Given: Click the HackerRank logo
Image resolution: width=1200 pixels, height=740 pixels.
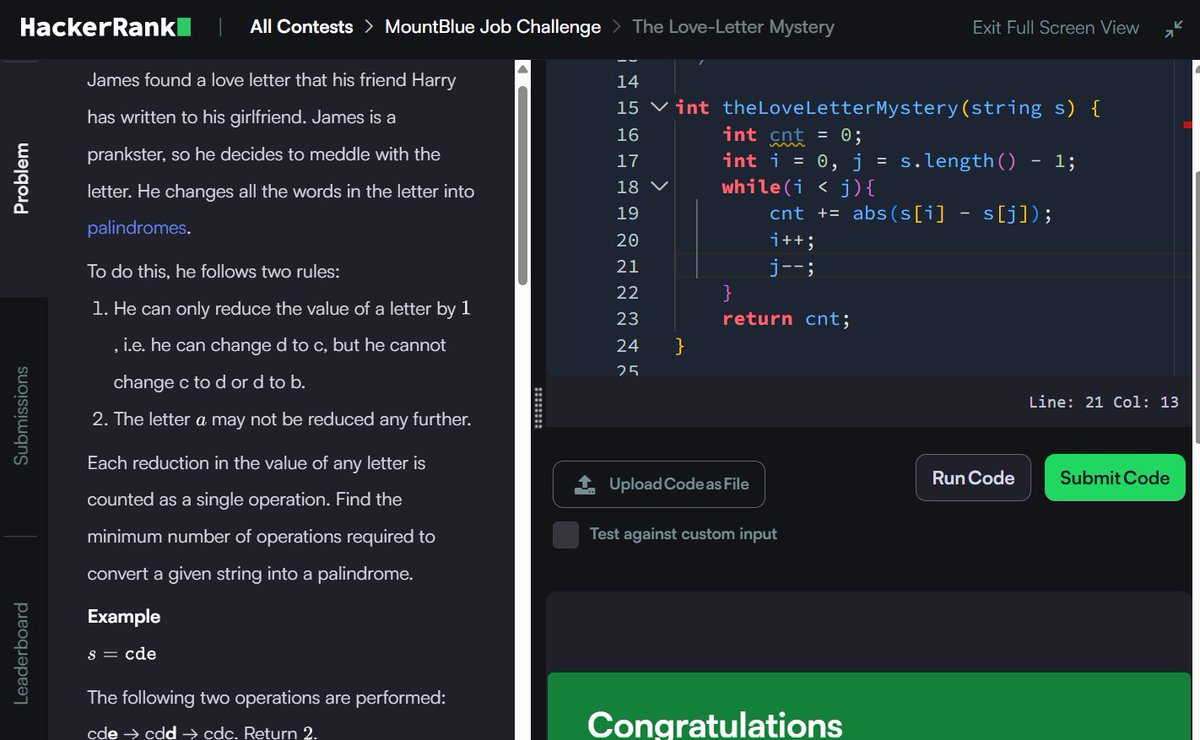Looking at the screenshot, I should pos(106,28).
